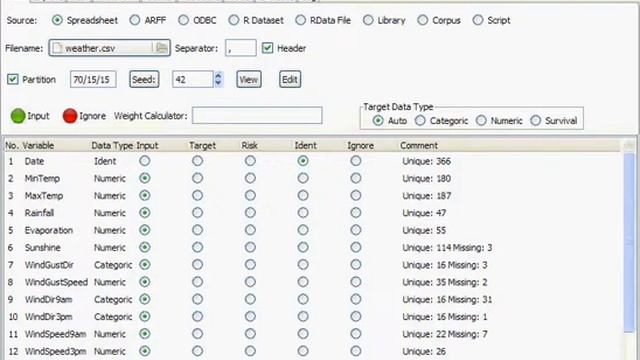This screenshot has height=360, width=640.
Task: Select the WindDir9am variable name
Action: pyautogui.click(x=49, y=300)
